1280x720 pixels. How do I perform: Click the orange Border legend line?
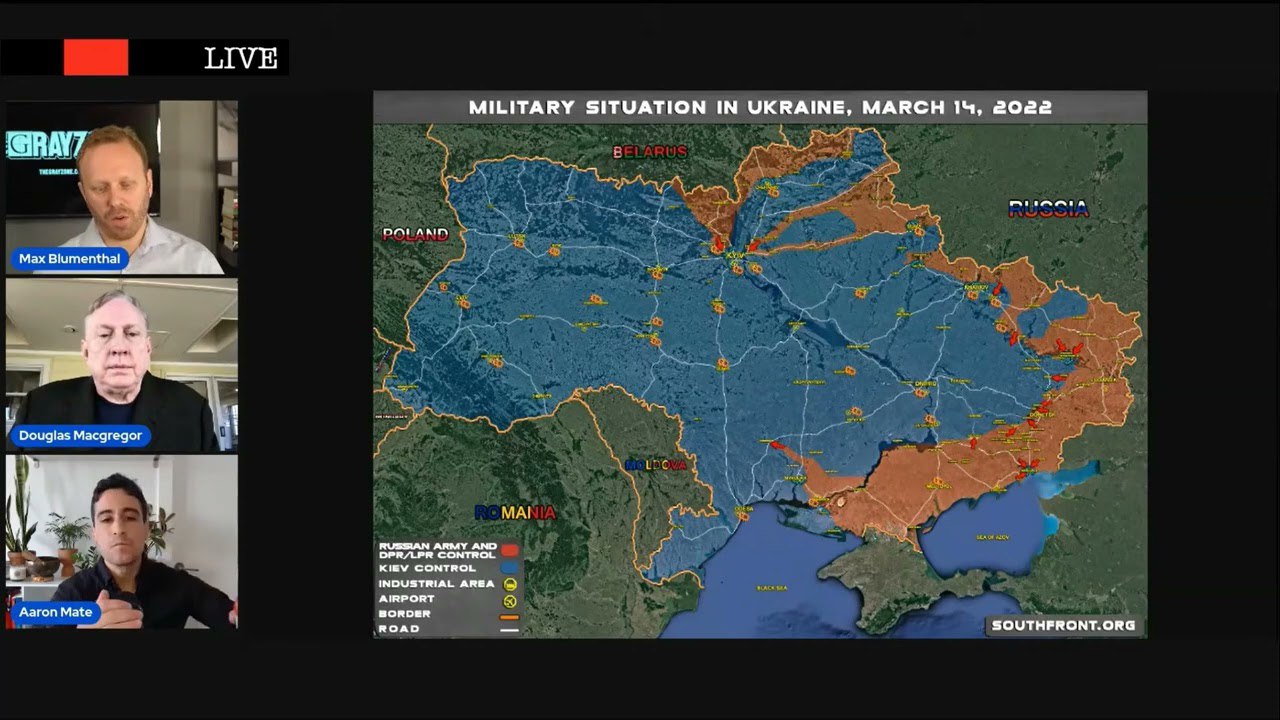click(510, 615)
